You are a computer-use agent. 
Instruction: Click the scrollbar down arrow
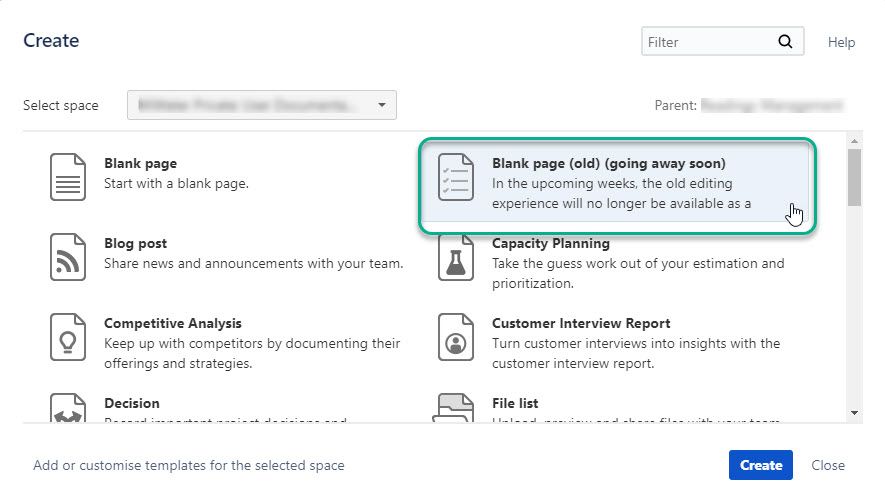click(854, 413)
